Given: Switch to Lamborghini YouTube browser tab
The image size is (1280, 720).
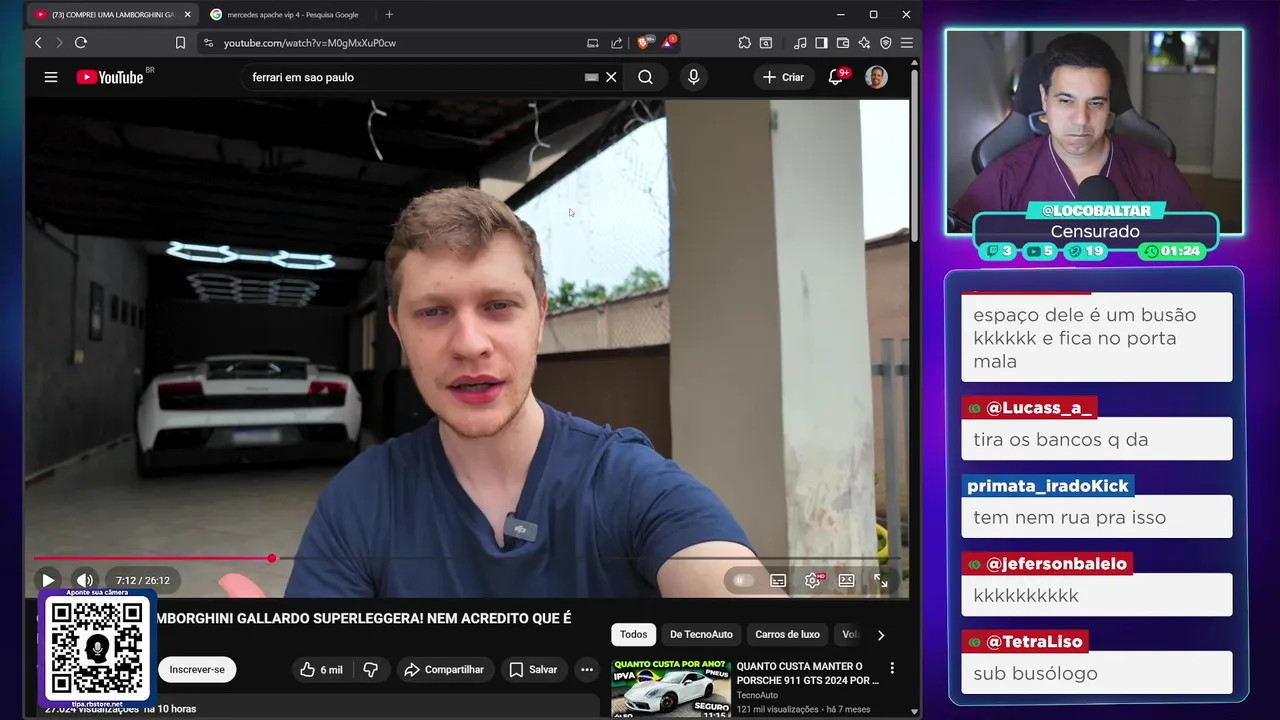Looking at the screenshot, I should (x=110, y=14).
